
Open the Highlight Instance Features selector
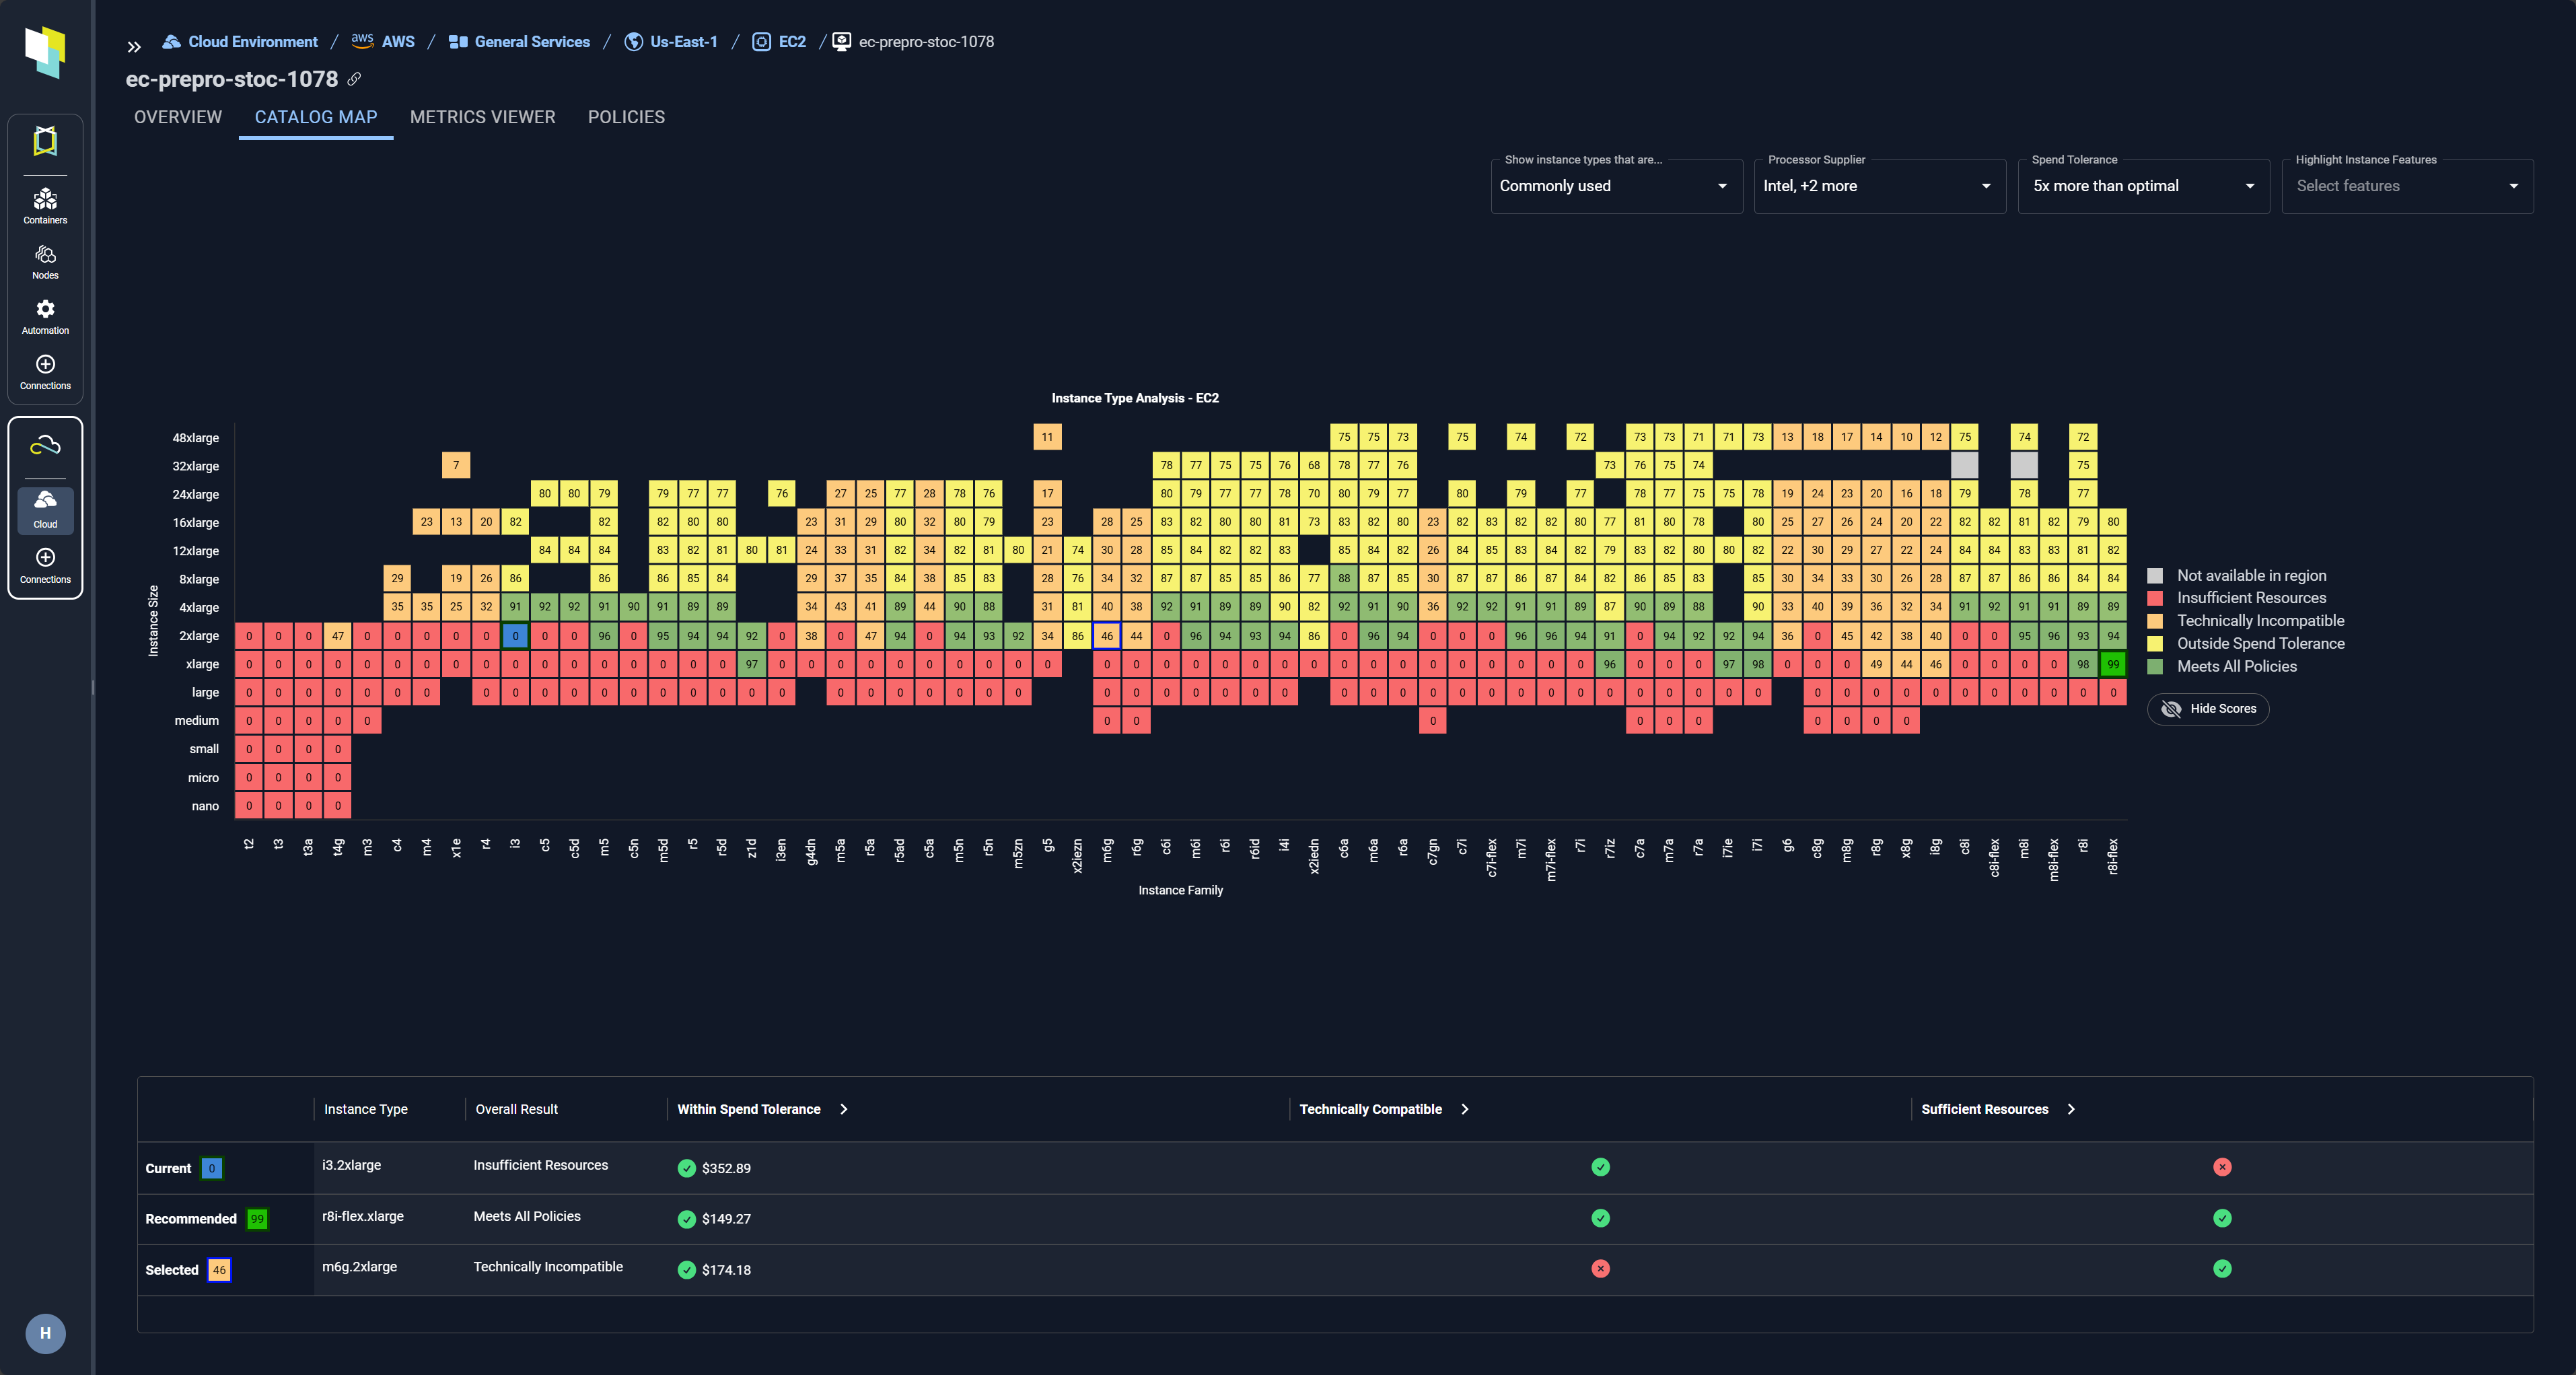[x=2406, y=186]
